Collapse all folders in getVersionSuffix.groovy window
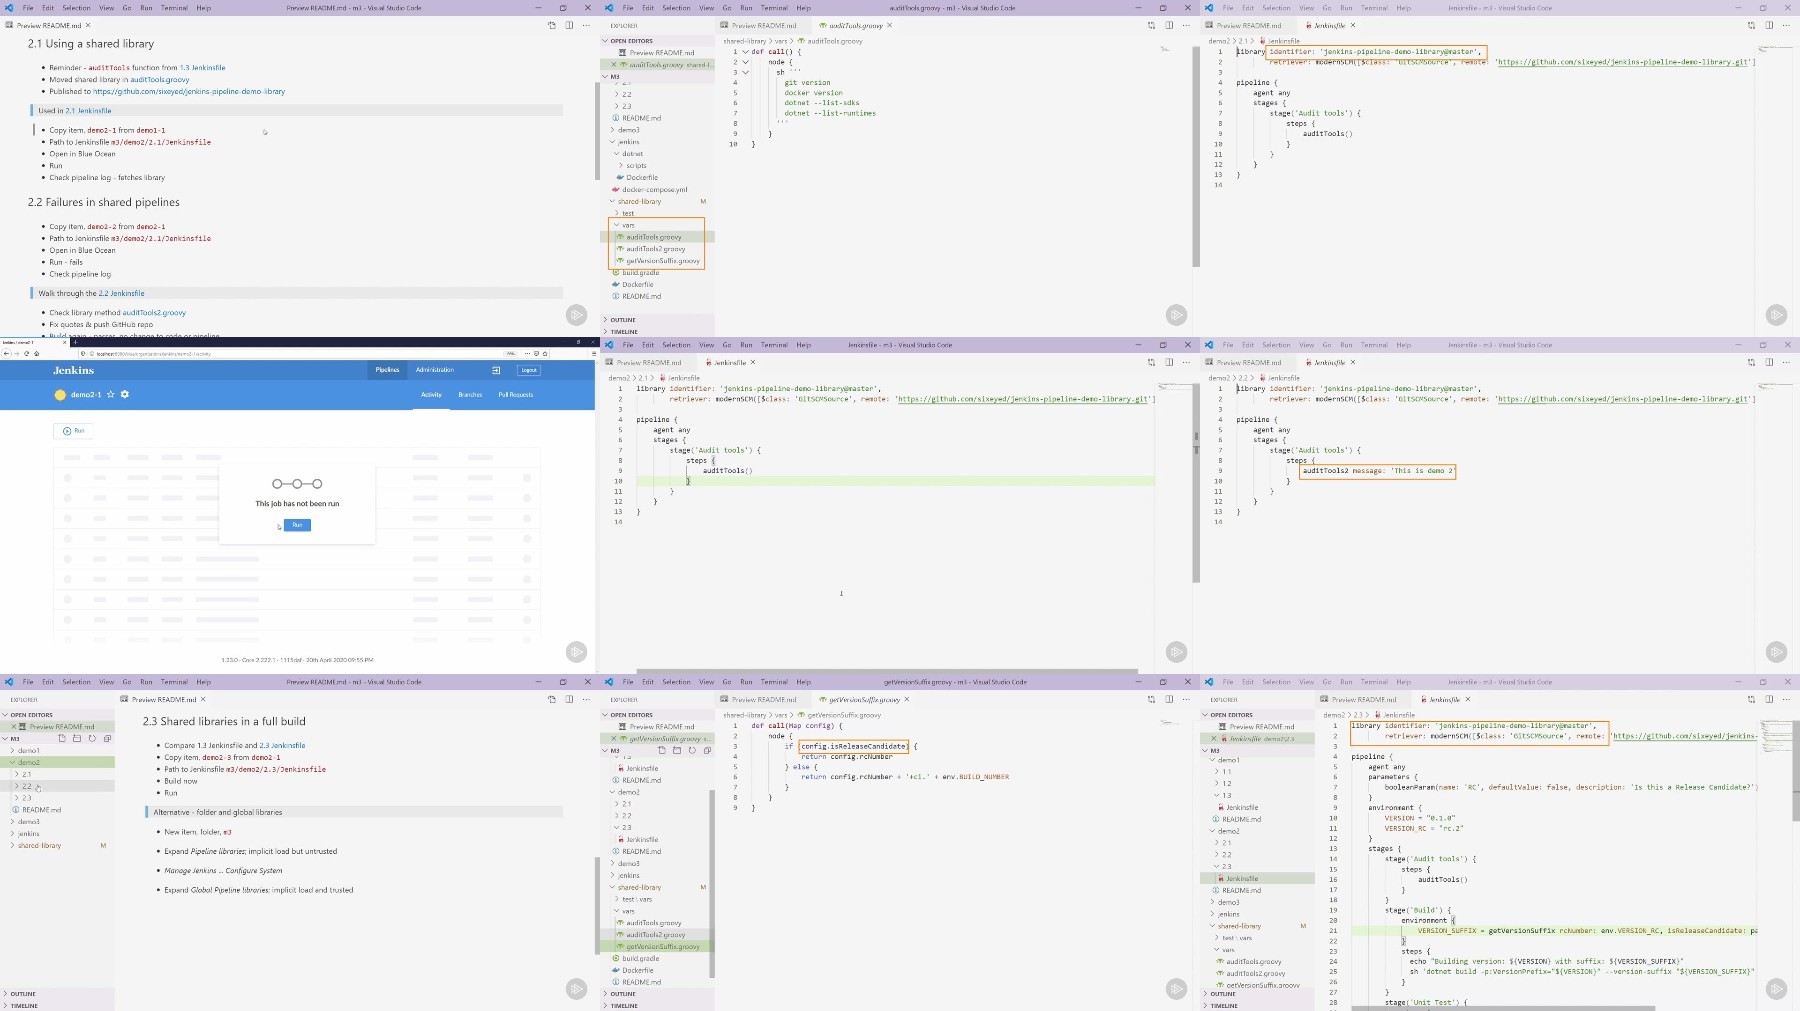The image size is (1800, 1011). [706, 750]
